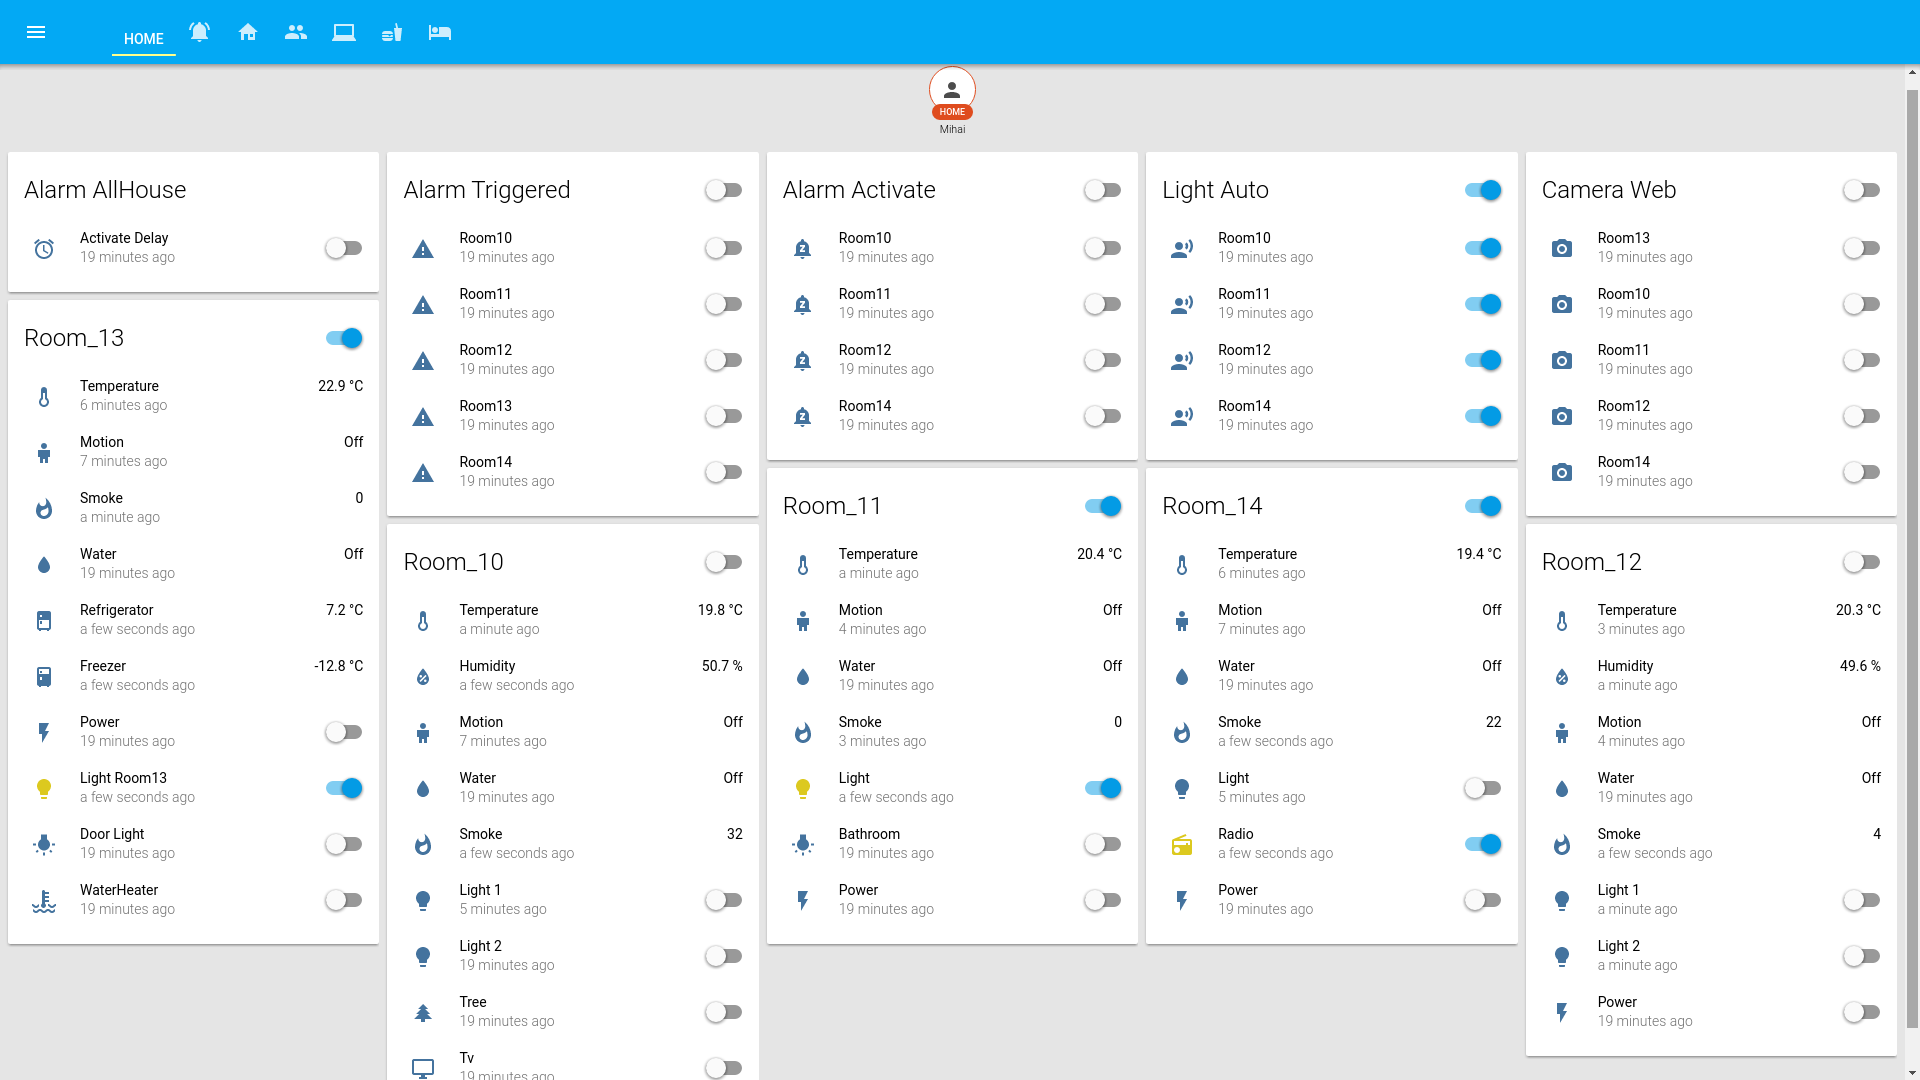1920x1080 pixels.
Task: Open the house view tab icon
Action: [248, 32]
